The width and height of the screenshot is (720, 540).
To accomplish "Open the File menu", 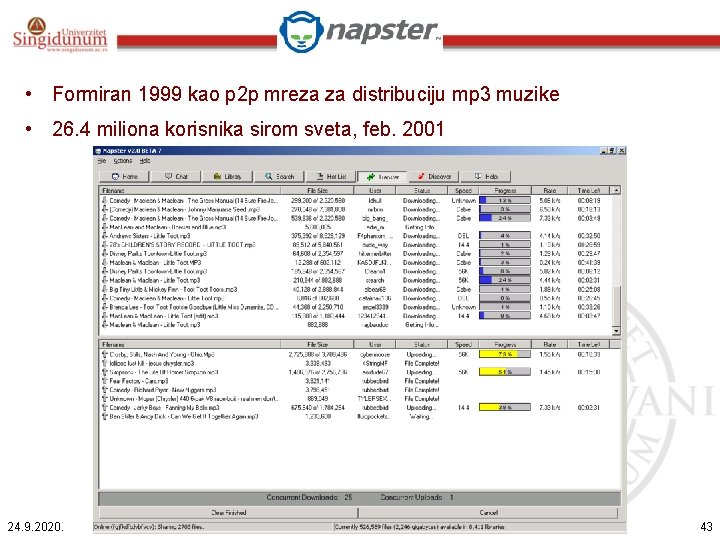I will (x=101, y=161).
